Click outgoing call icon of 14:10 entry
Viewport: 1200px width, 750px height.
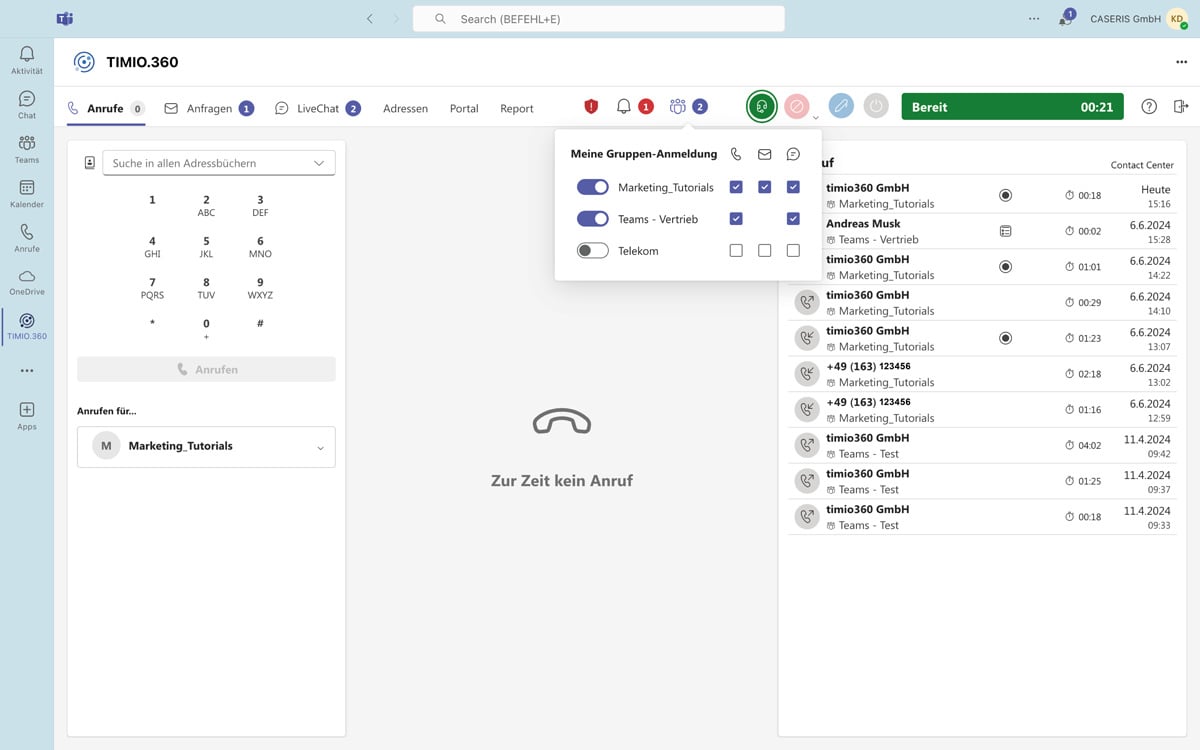click(x=807, y=302)
